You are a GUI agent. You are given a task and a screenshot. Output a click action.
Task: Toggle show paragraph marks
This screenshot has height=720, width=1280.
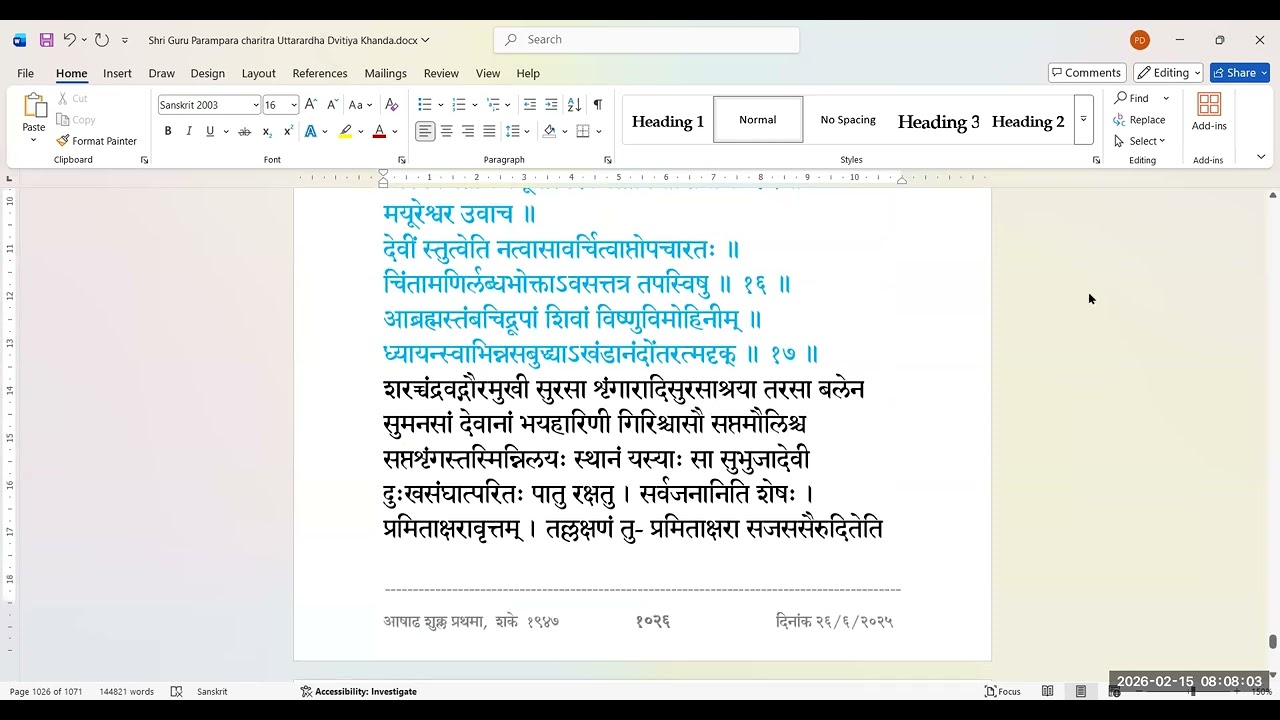coord(597,105)
